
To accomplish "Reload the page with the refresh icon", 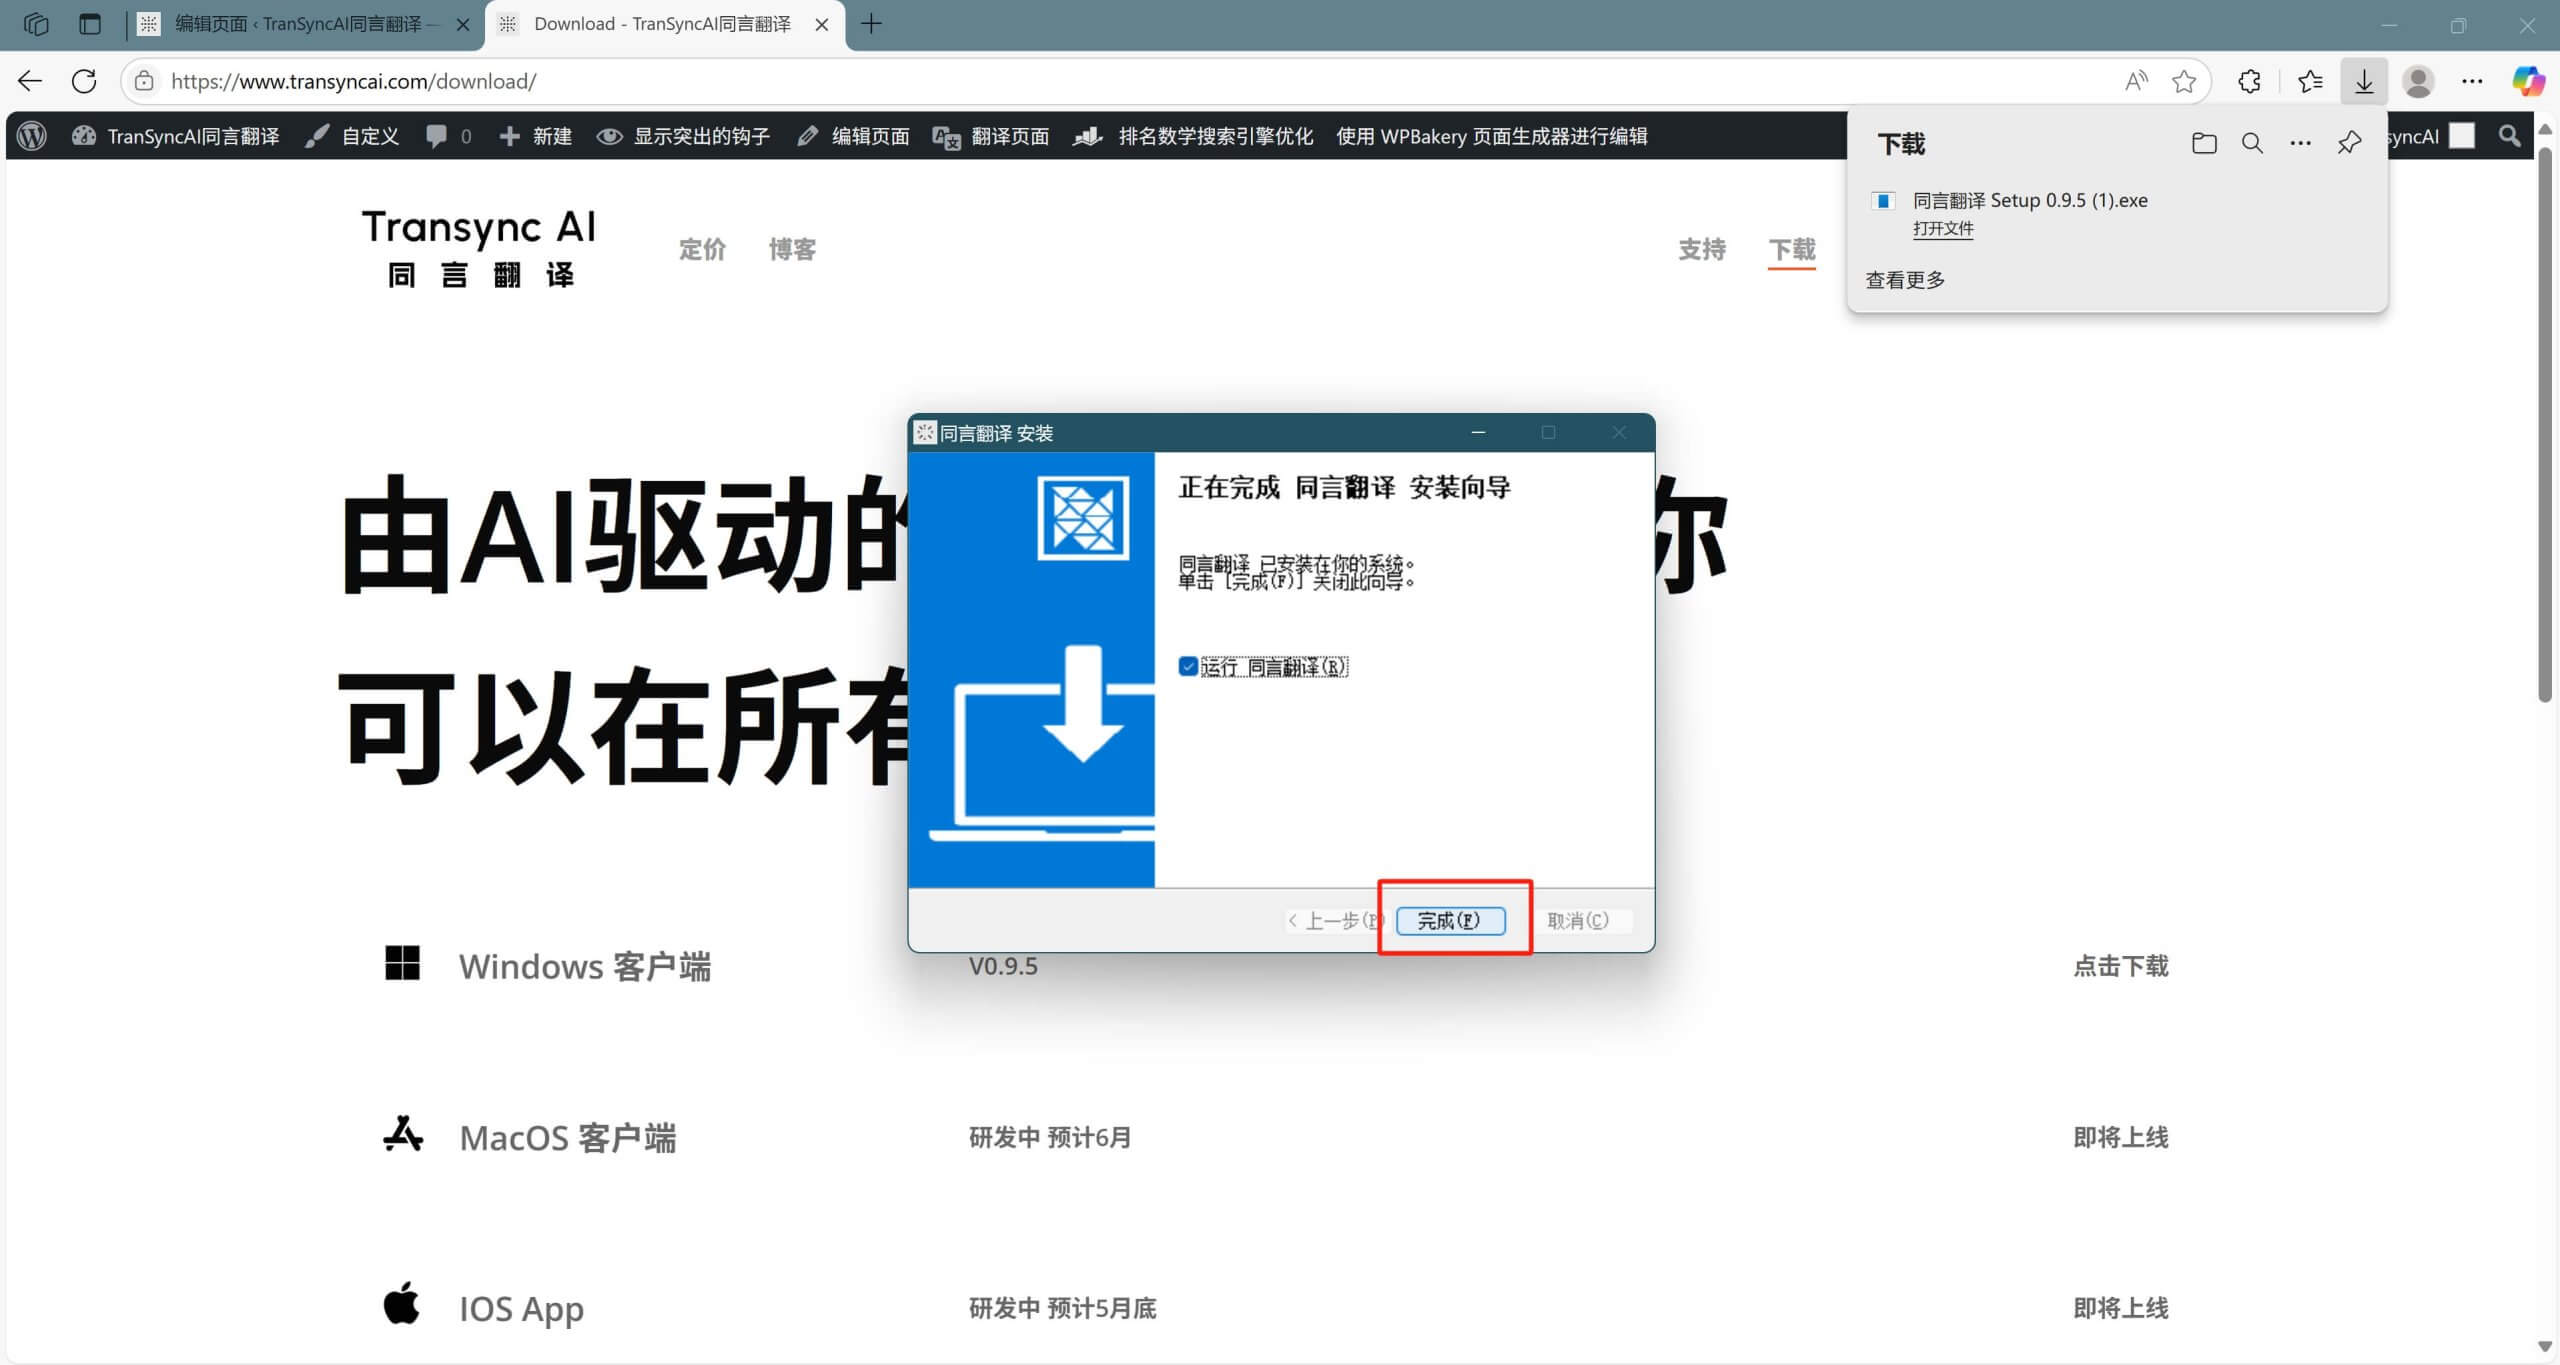I will pyautogui.click(x=85, y=81).
